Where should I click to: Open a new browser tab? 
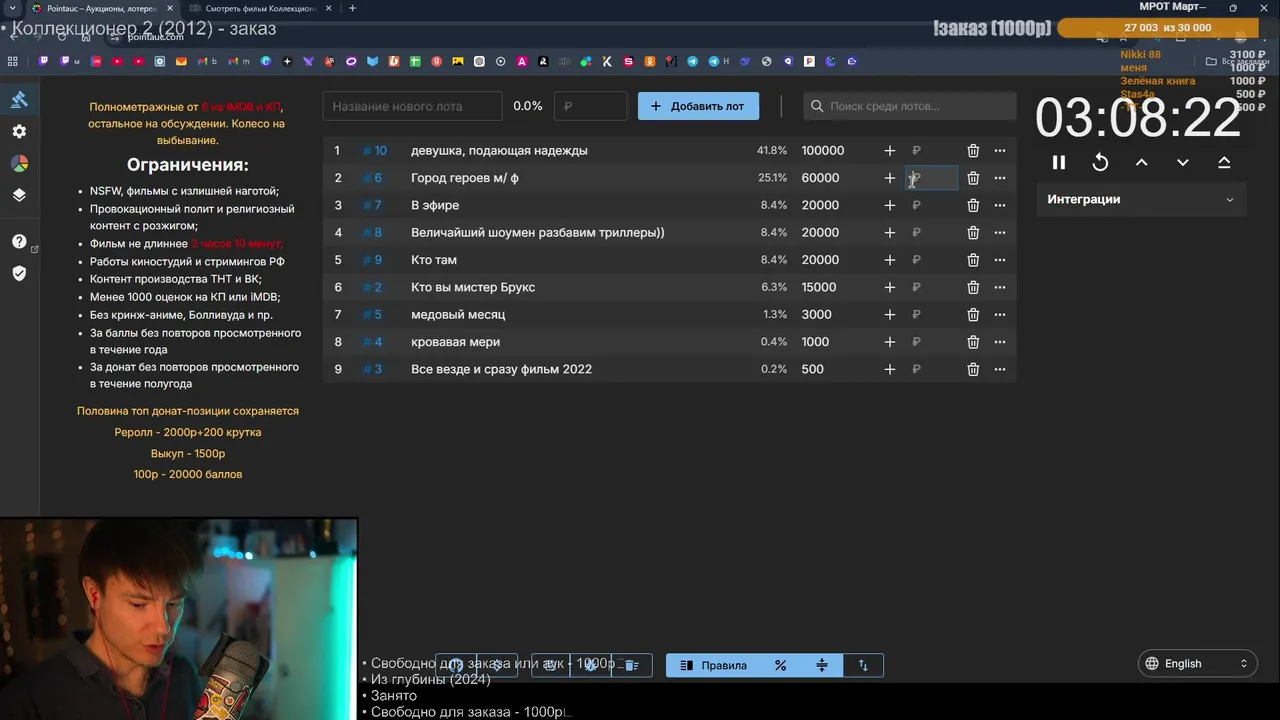352,8
